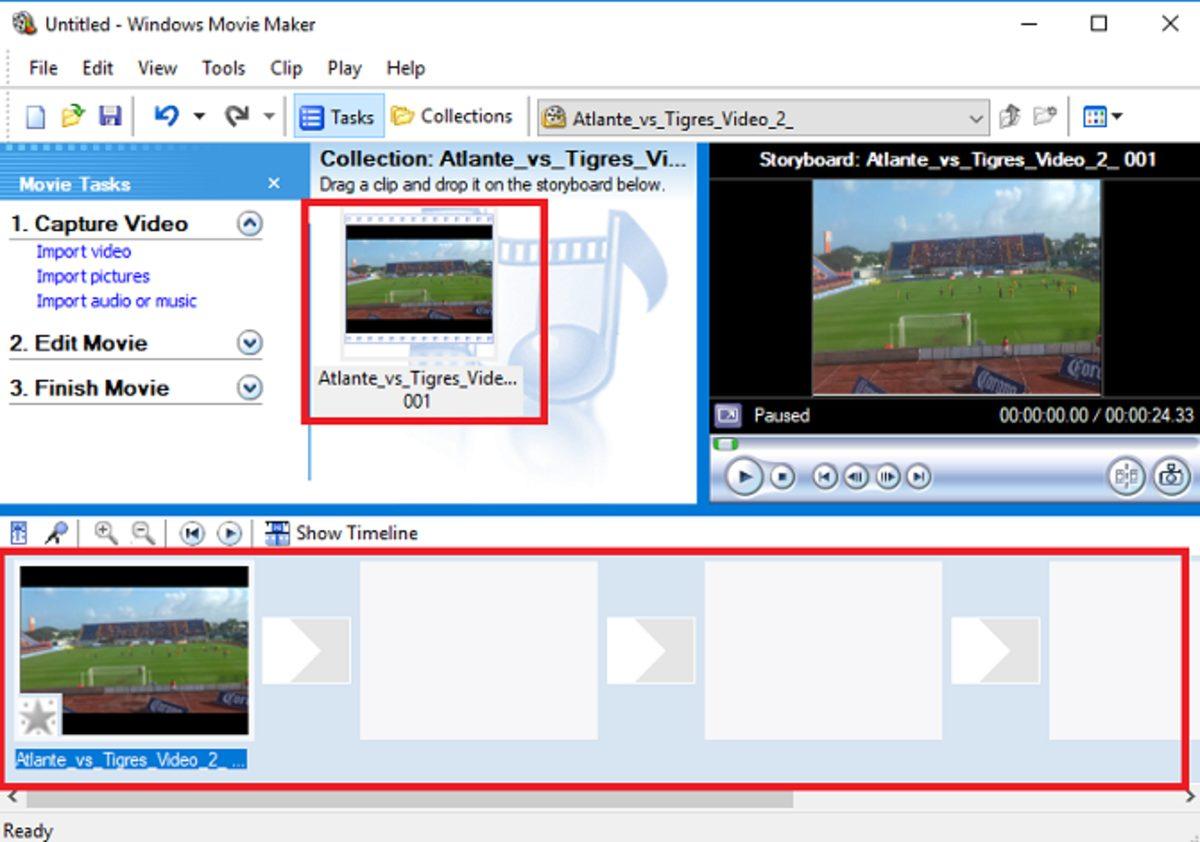Click the Narrate Timeline microphone icon

click(x=56, y=533)
